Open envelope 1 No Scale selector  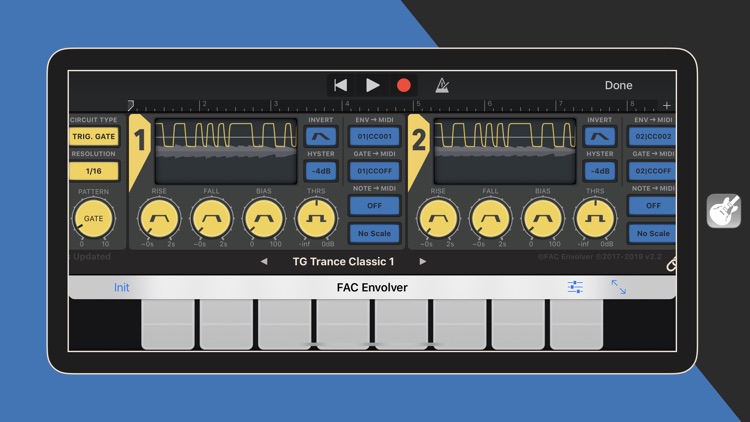point(375,233)
